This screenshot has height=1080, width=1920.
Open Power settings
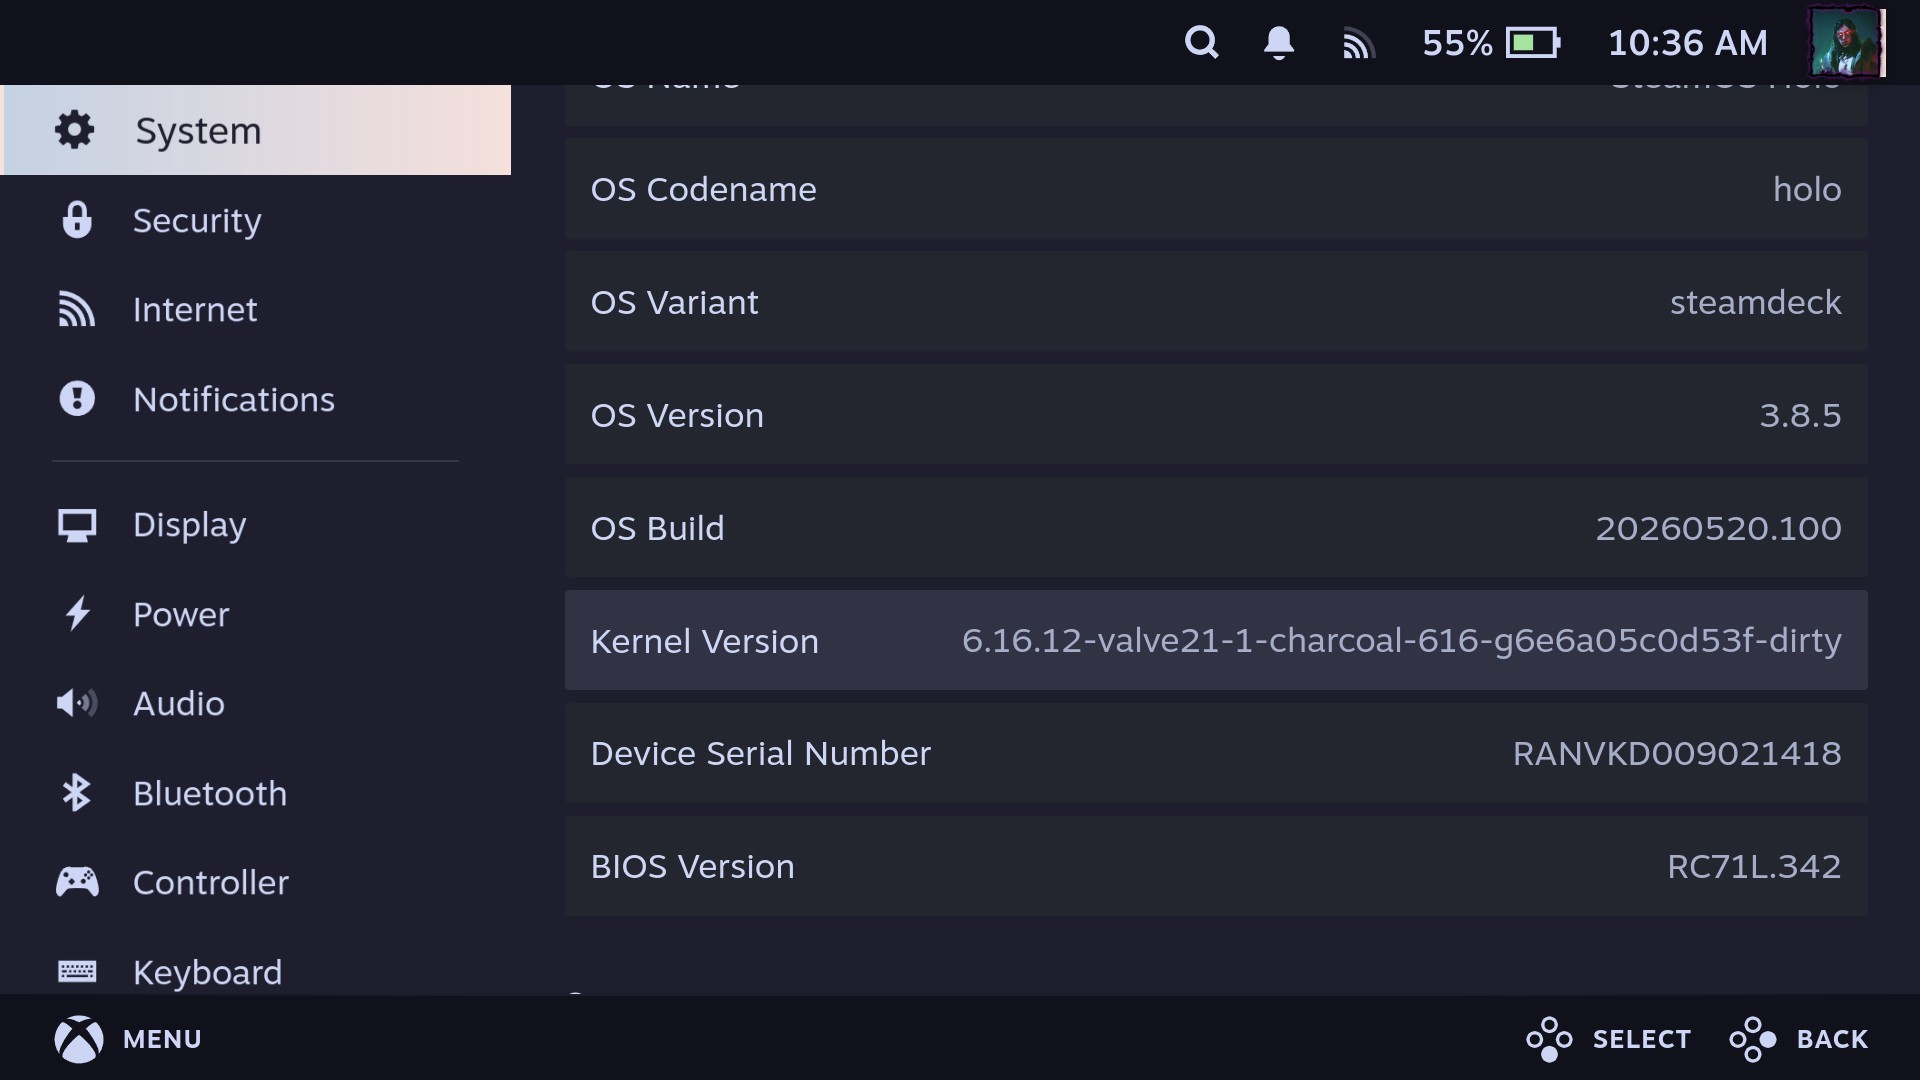pos(256,614)
